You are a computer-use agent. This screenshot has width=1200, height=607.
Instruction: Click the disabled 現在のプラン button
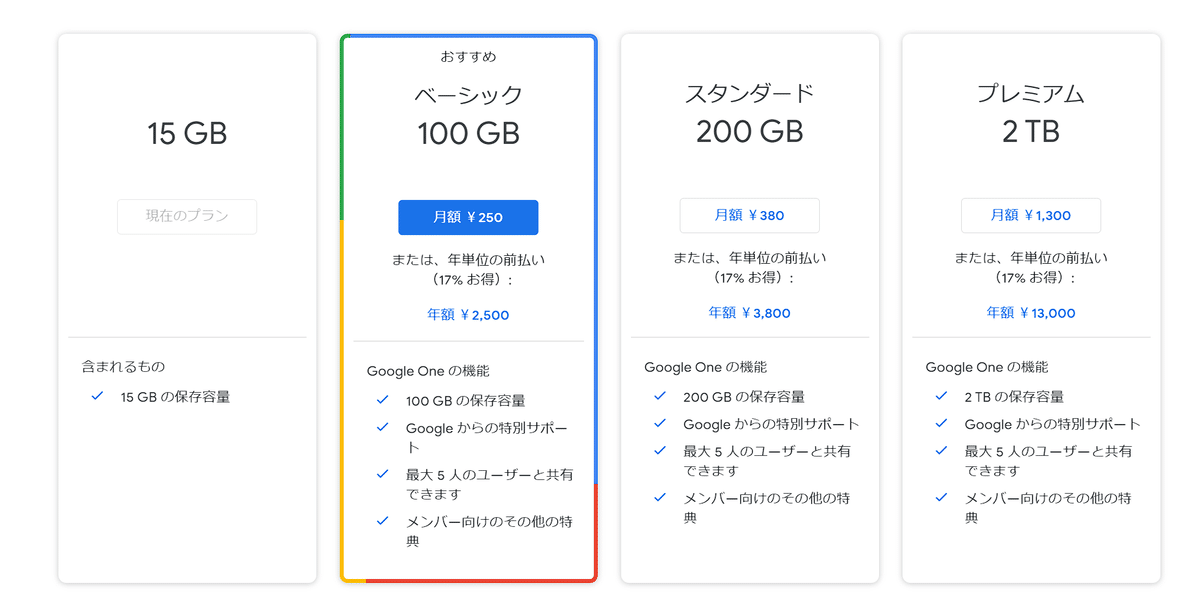(x=187, y=216)
